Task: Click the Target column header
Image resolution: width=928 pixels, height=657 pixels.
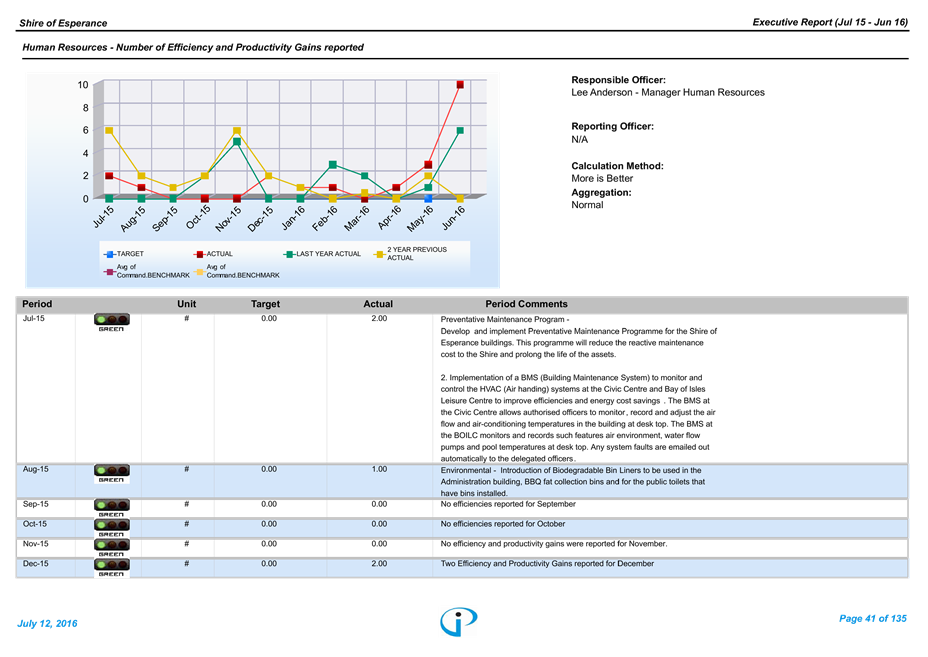Action: click(x=265, y=304)
